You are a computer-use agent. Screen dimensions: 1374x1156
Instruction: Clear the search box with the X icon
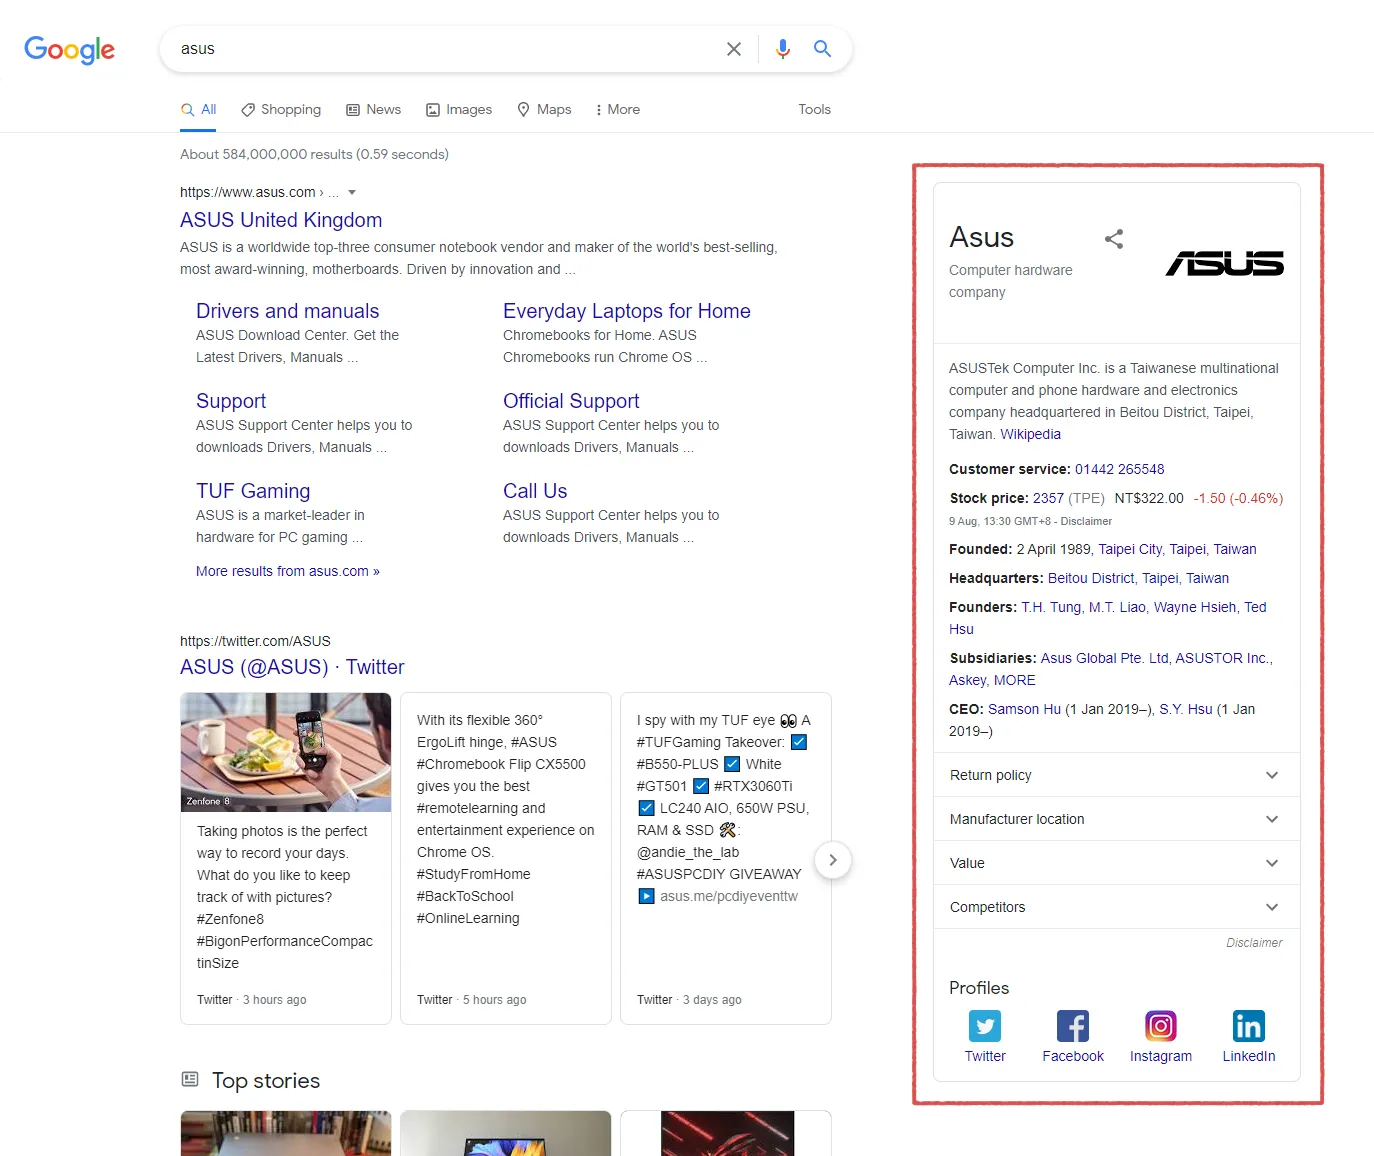click(734, 48)
